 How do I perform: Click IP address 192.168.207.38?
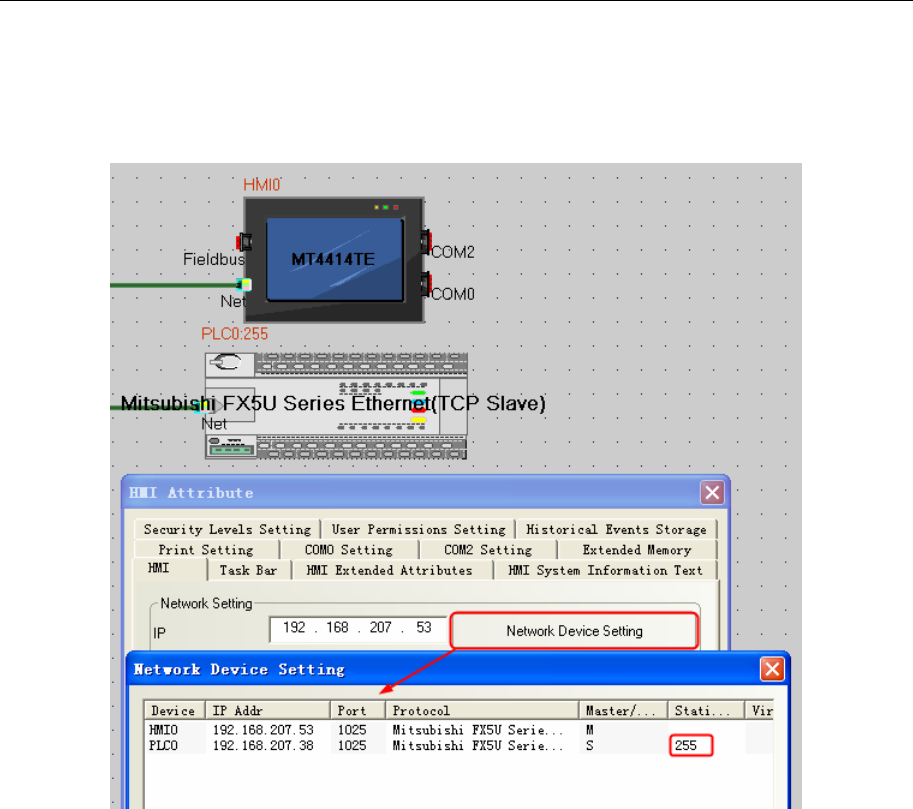tap(263, 746)
